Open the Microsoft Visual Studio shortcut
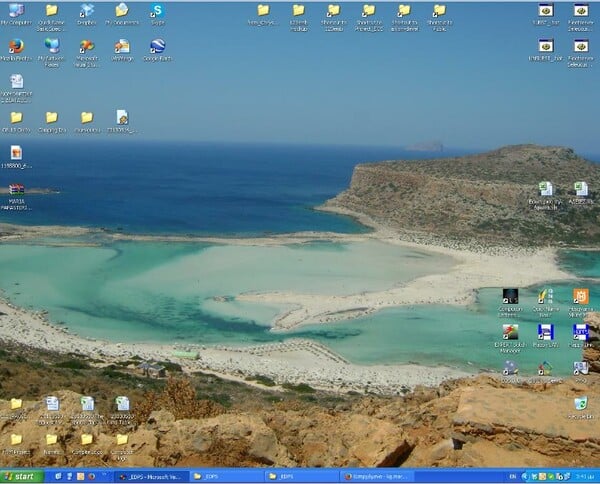The image size is (600, 484). point(87,47)
